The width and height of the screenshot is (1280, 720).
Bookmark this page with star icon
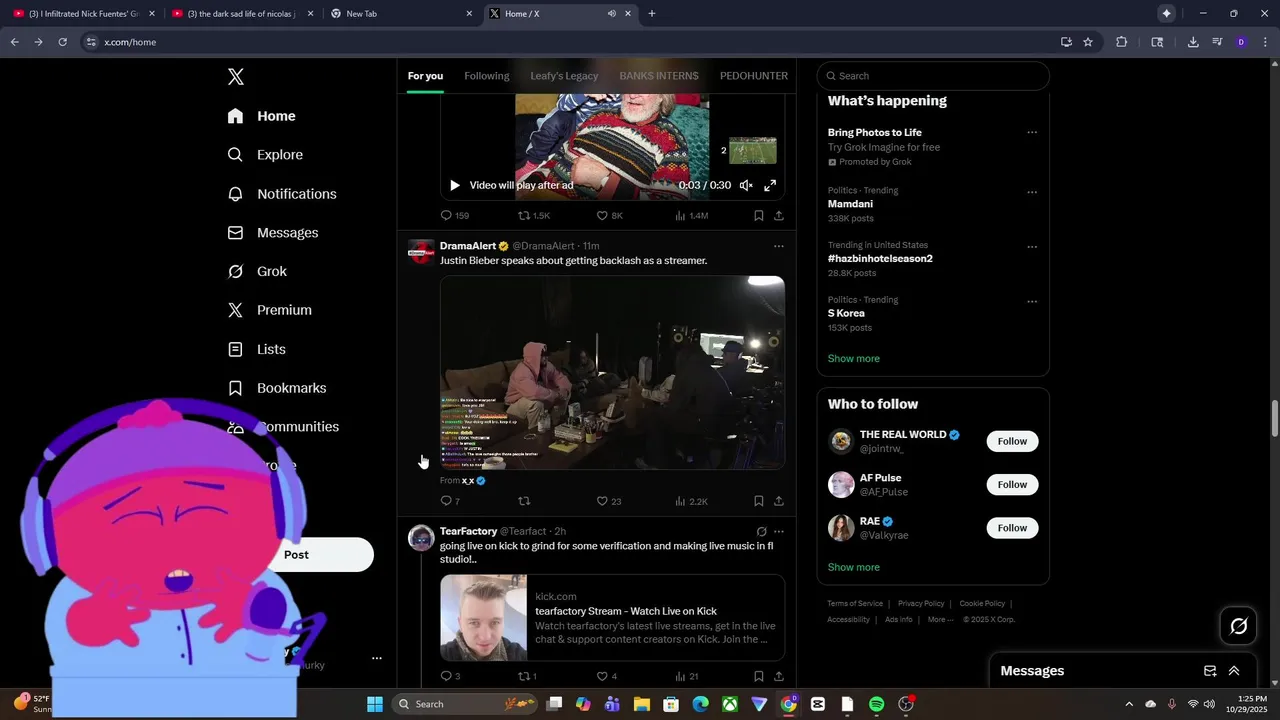(1088, 42)
